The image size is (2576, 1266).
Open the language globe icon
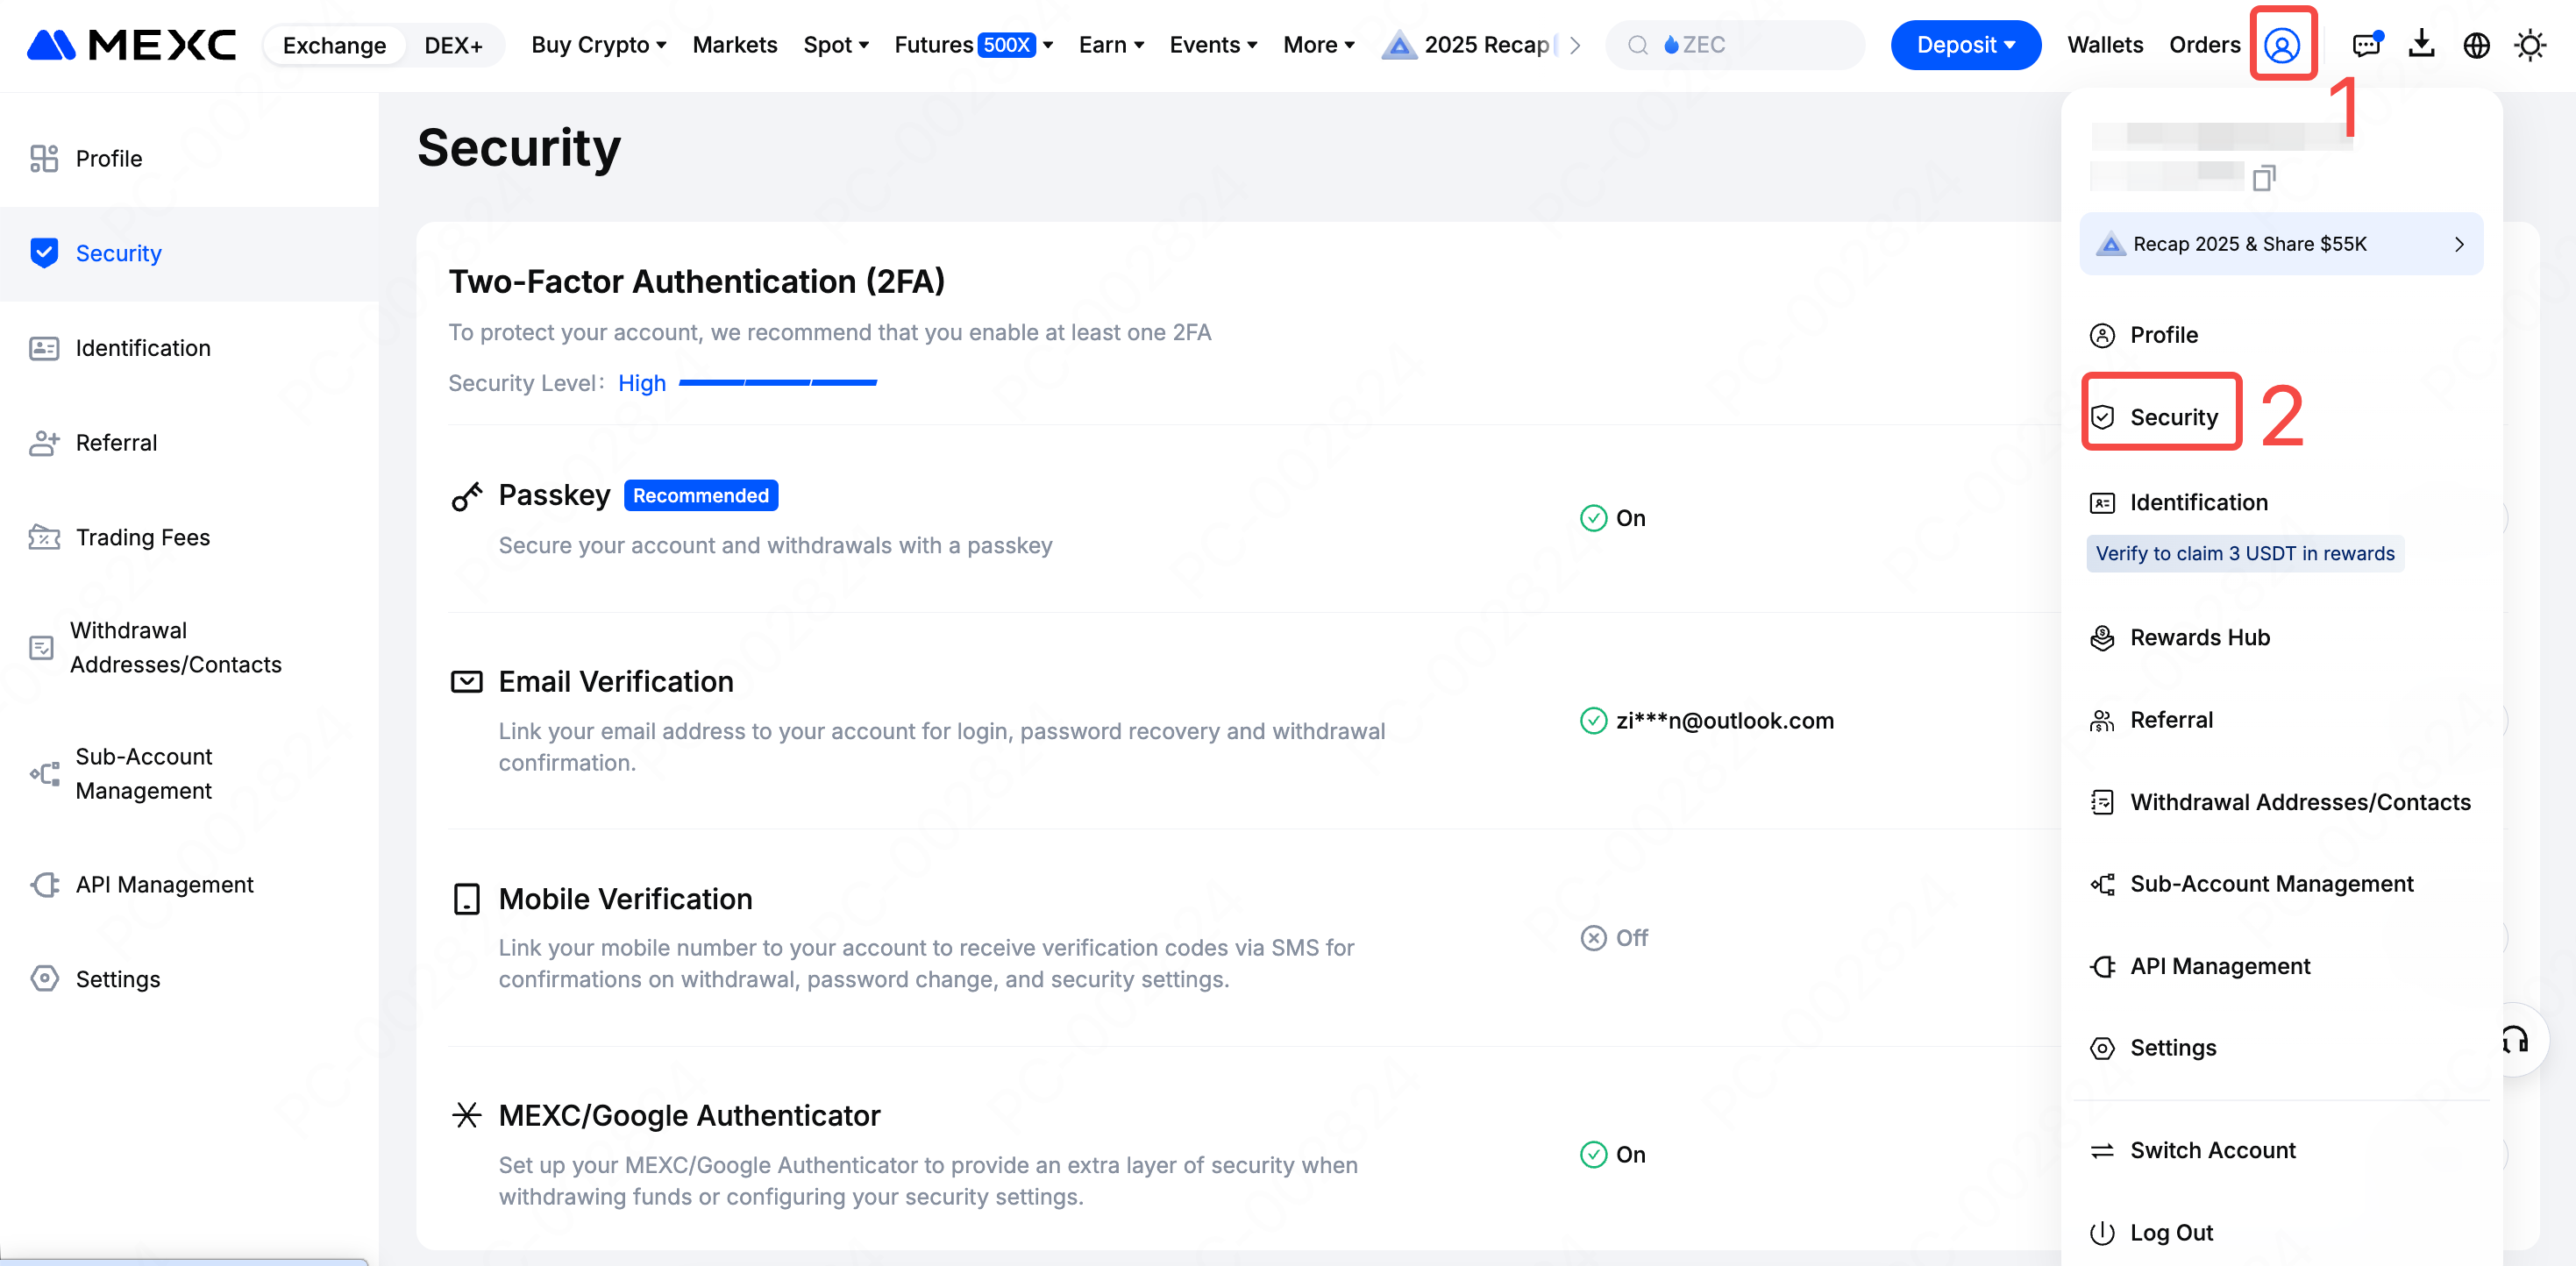coord(2476,45)
